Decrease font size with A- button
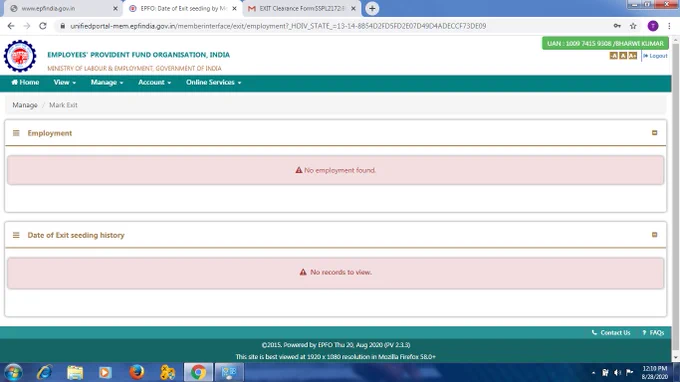The width and height of the screenshot is (680, 382). 613,56
